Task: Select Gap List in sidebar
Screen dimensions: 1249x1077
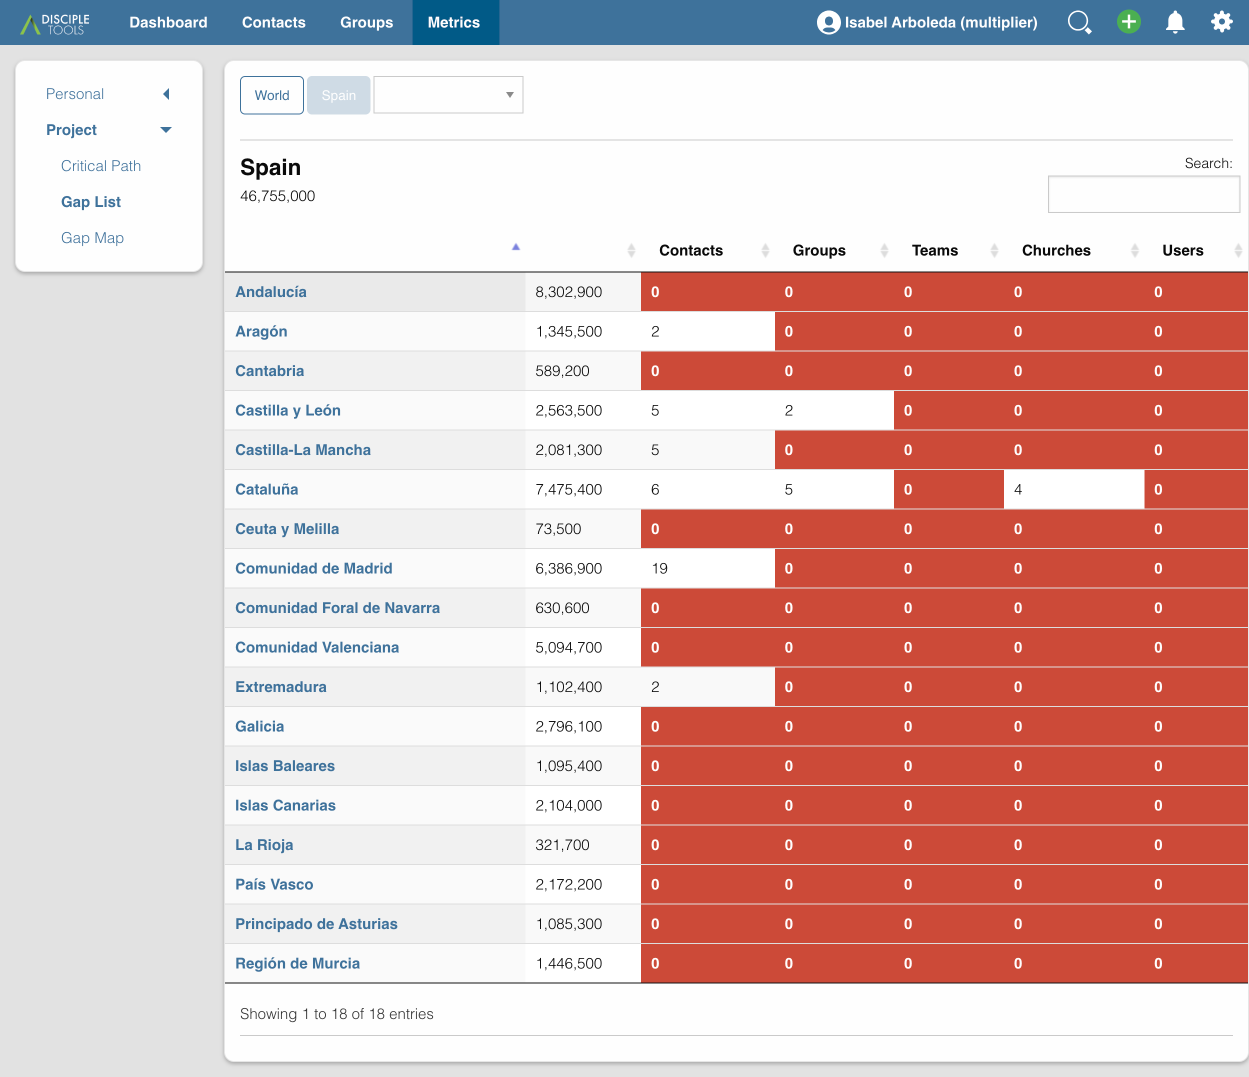Action: [x=91, y=202]
